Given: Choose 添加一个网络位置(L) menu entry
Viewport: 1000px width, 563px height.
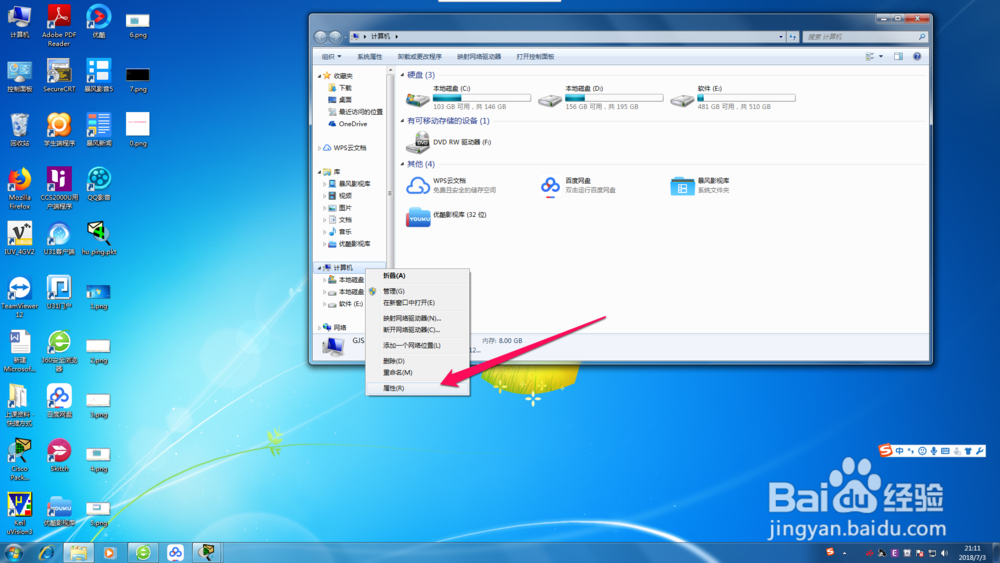Looking at the screenshot, I should point(418,346).
